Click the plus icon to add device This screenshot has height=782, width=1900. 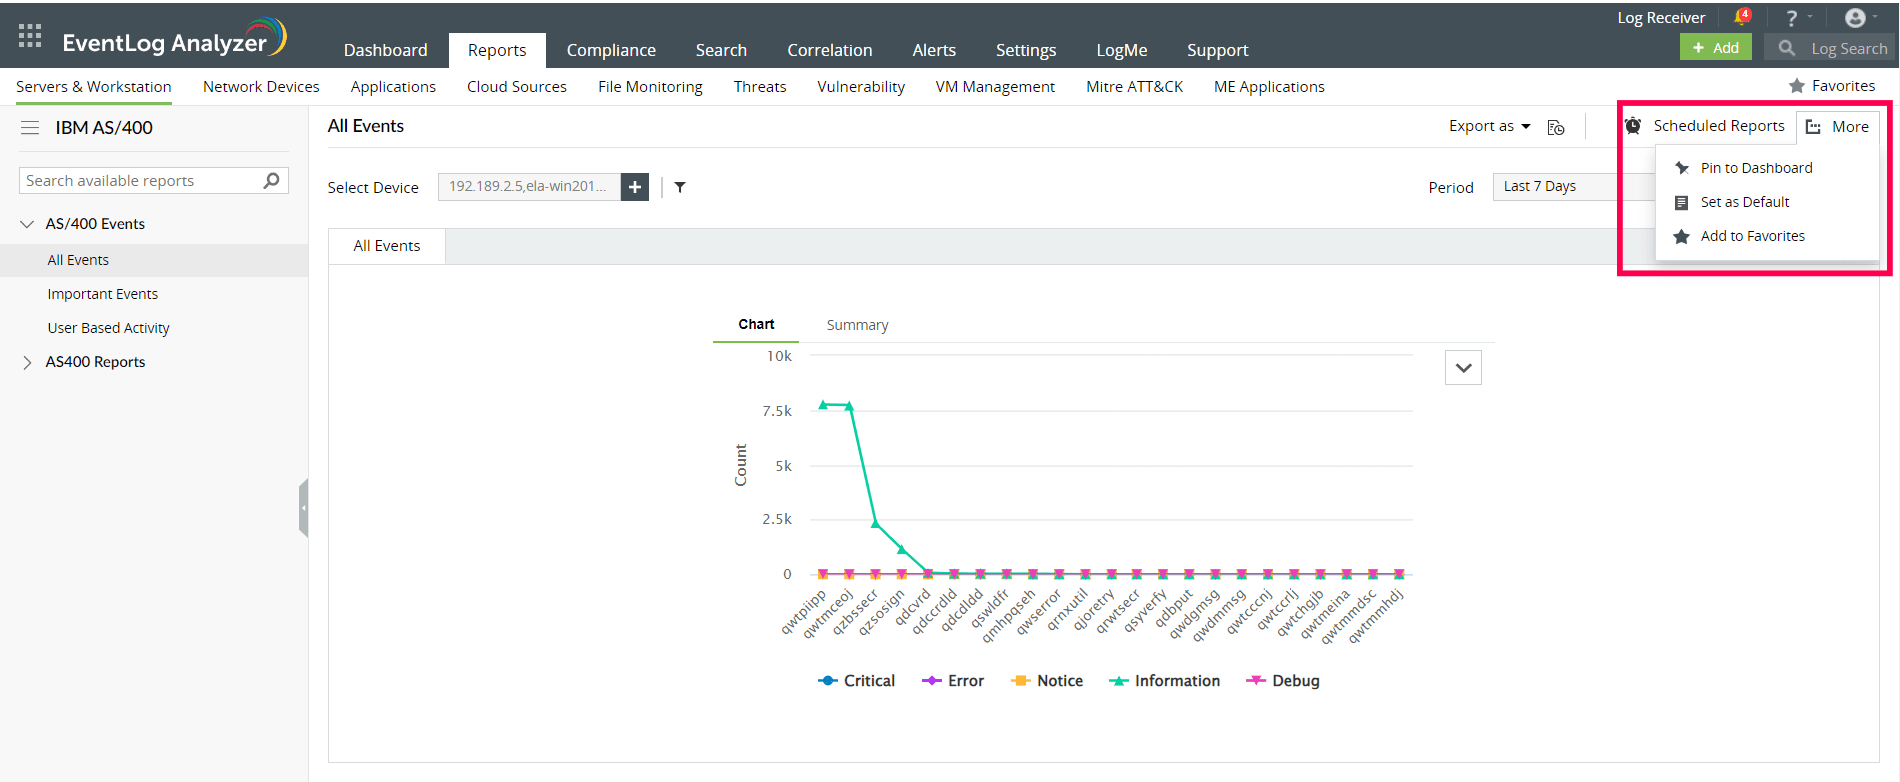(635, 187)
